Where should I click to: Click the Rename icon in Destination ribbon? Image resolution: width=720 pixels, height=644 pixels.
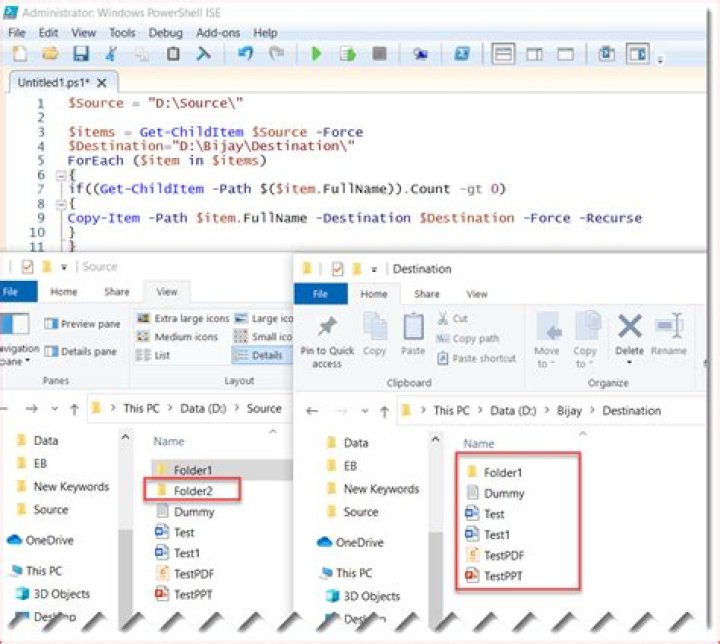click(x=669, y=334)
